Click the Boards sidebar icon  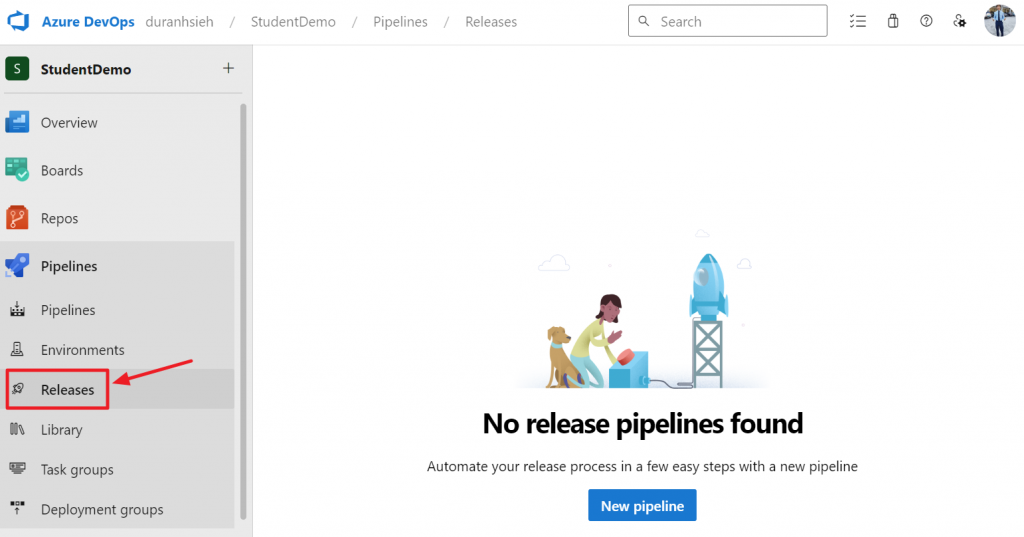click(x=17, y=170)
